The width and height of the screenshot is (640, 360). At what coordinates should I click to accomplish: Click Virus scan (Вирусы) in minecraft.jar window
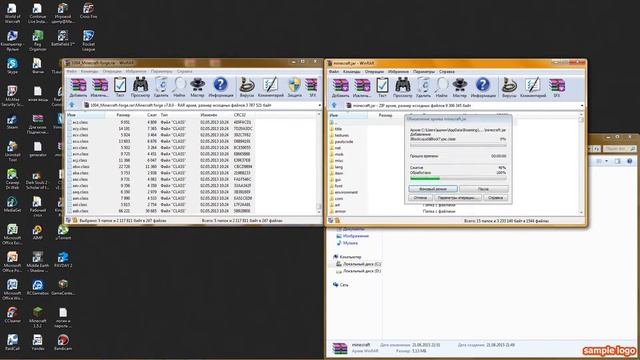[x=509, y=88]
